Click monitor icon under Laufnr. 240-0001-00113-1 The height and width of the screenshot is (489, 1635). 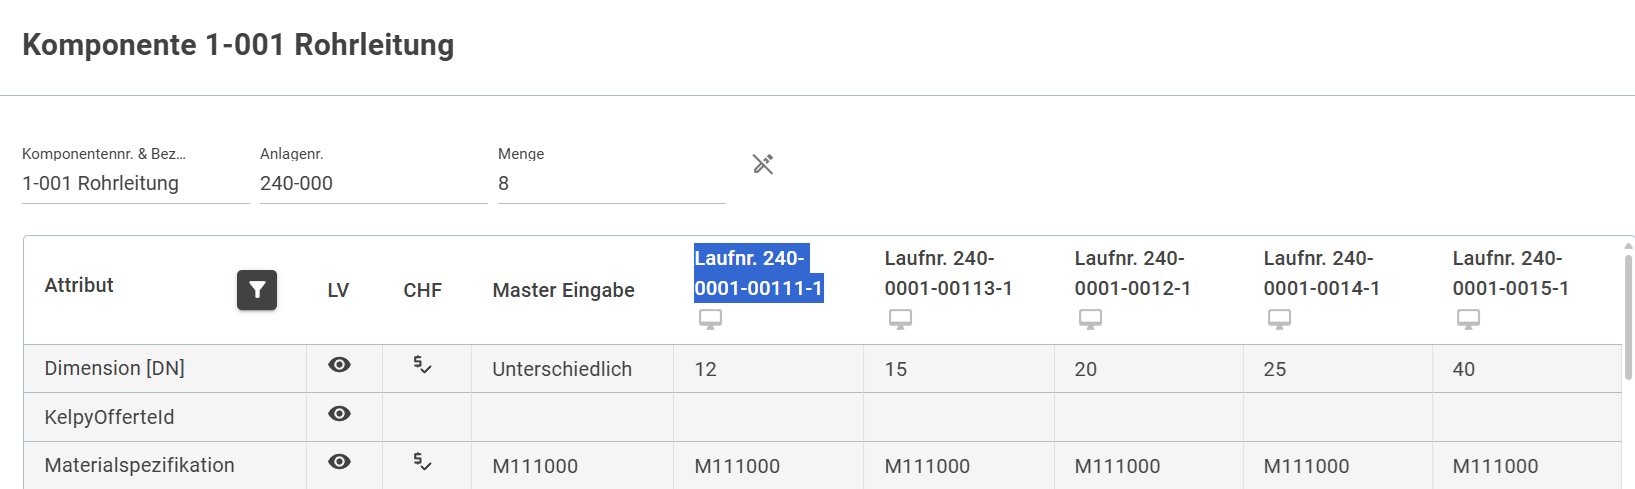(x=900, y=319)
